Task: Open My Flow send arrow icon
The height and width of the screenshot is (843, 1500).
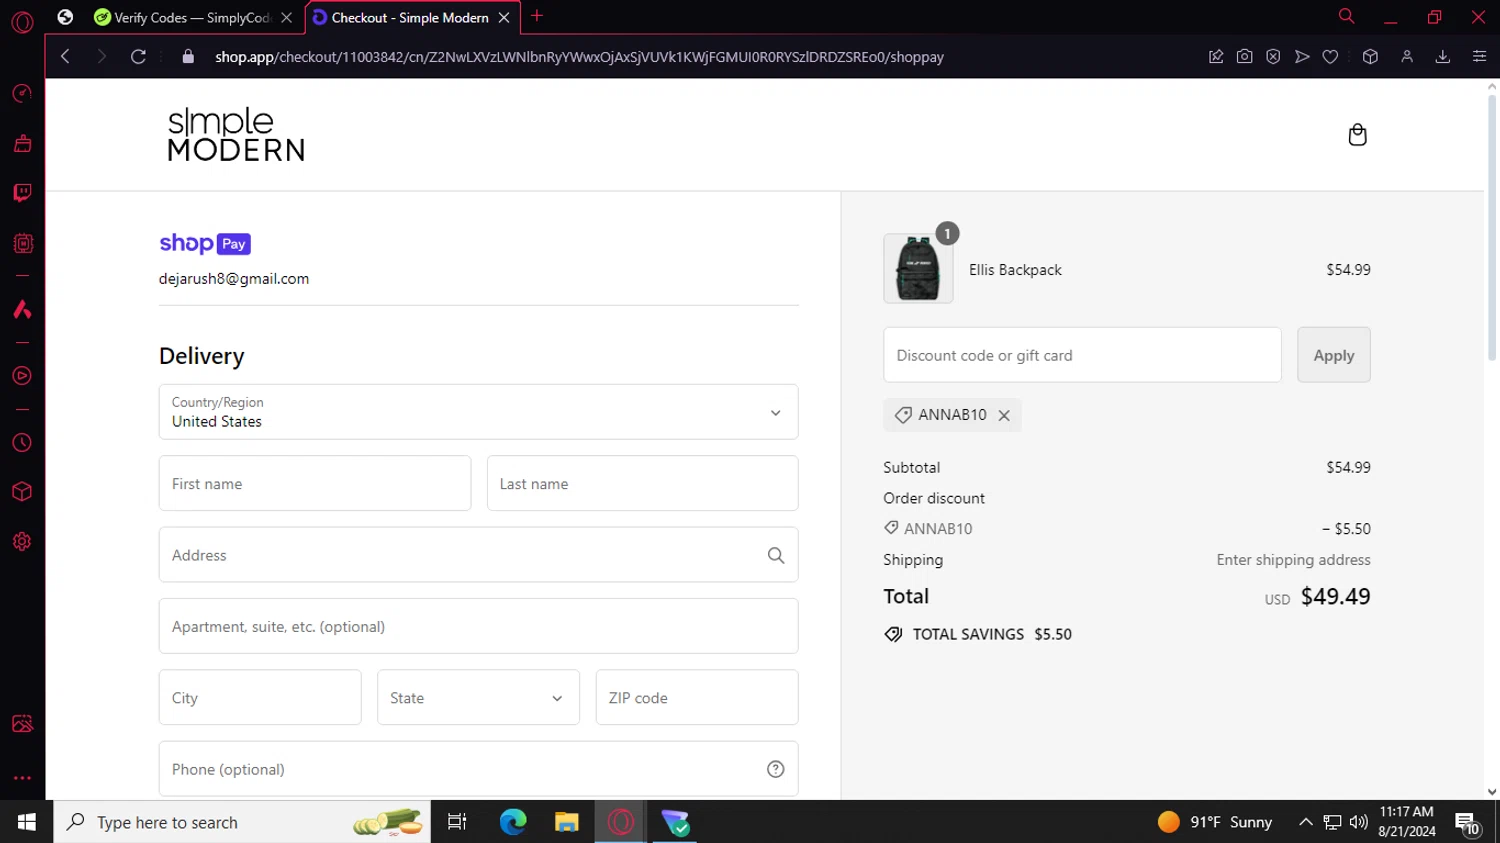Action: (x=1302, y=57)
